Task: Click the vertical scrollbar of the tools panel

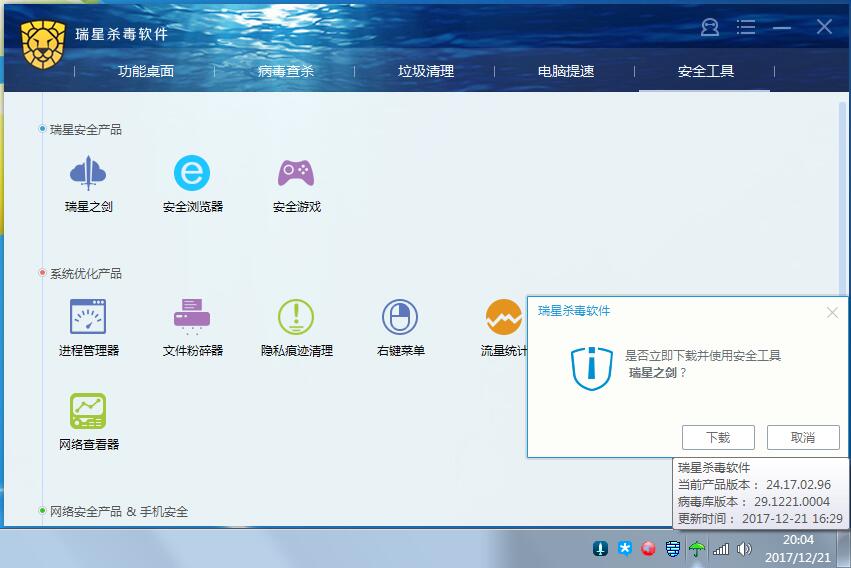Action: (x=842, y=198)
